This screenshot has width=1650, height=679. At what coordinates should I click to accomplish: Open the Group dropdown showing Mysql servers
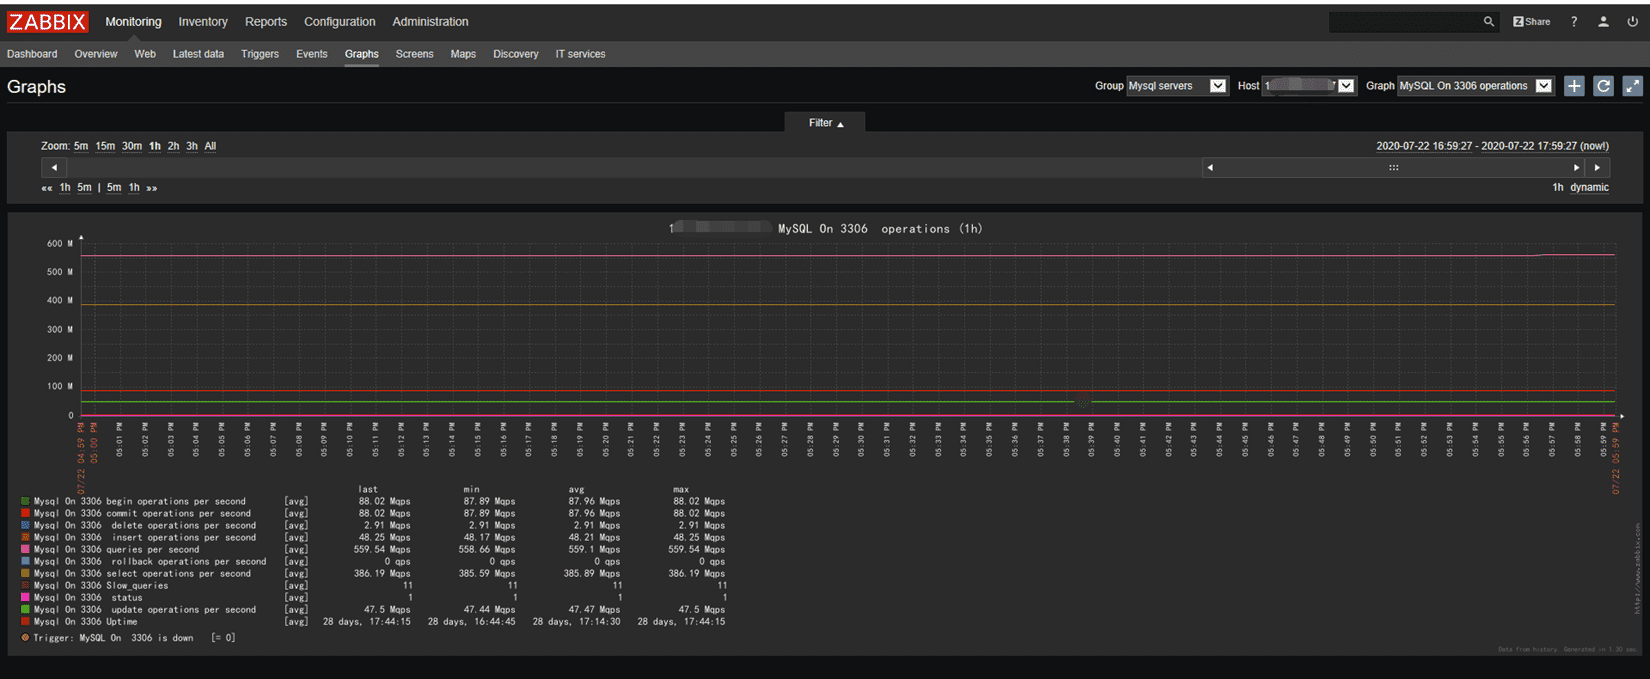tap(1177, 86)
